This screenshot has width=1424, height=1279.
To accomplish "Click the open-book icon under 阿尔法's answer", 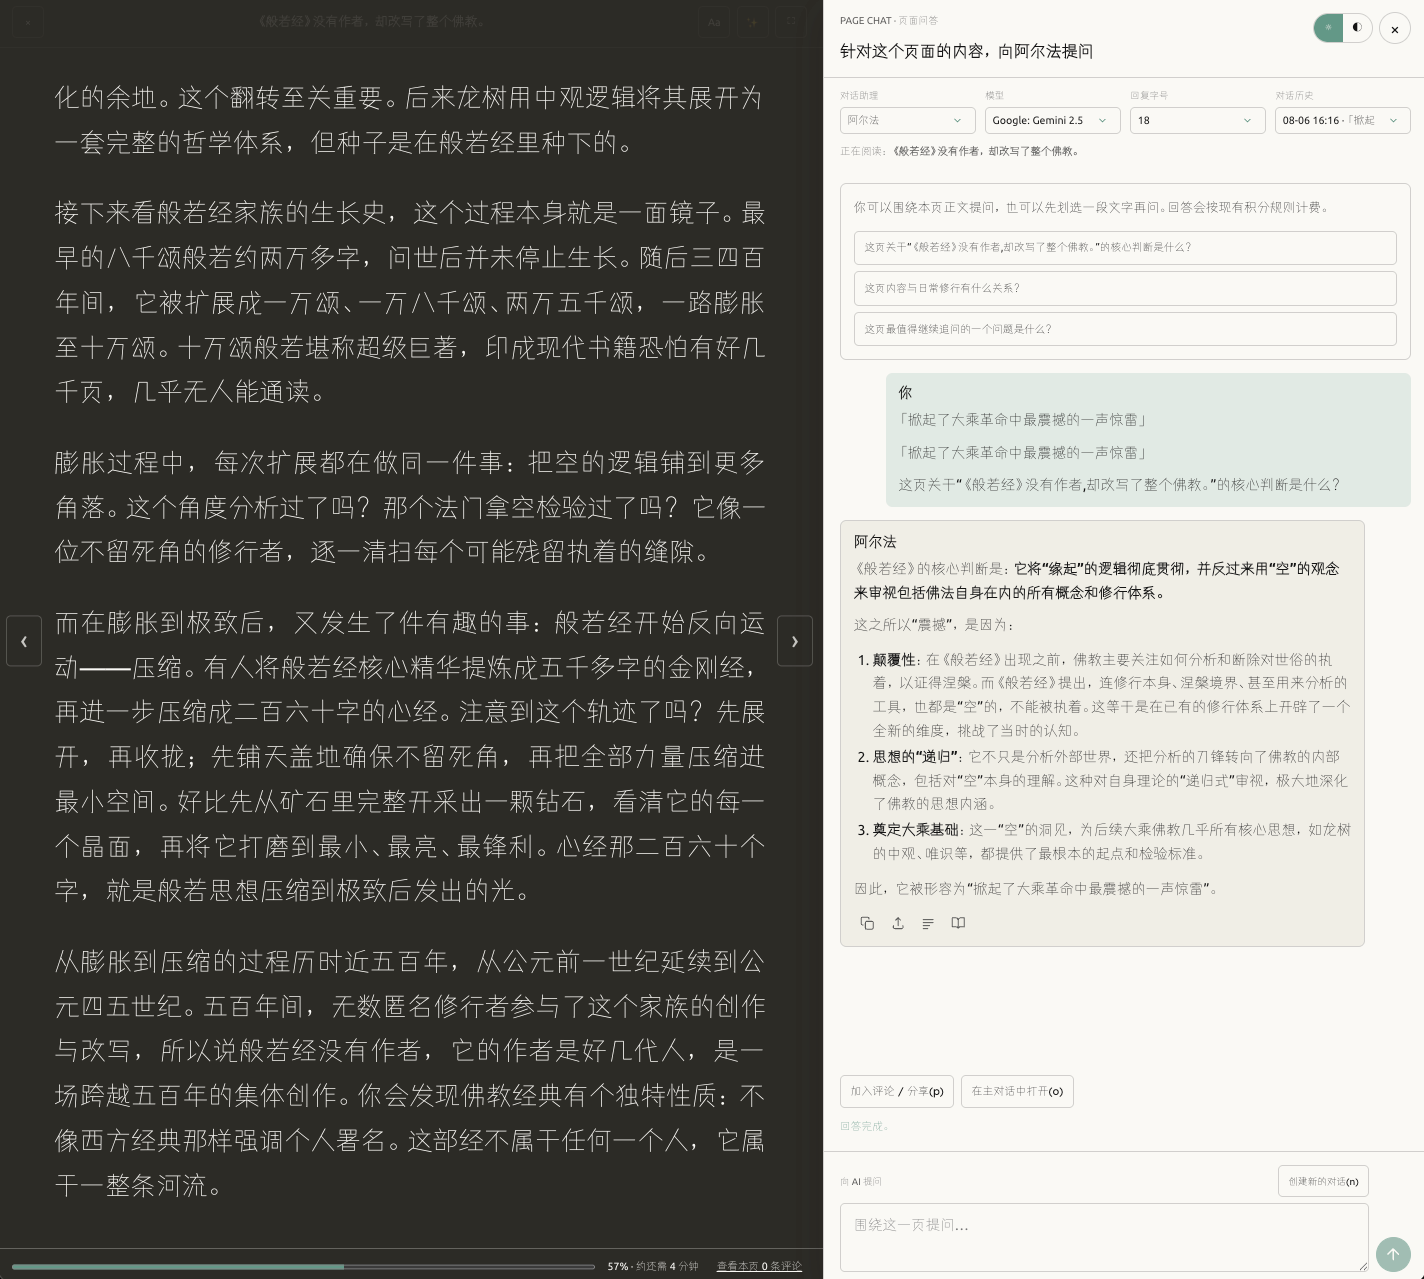I will [958, 923].
